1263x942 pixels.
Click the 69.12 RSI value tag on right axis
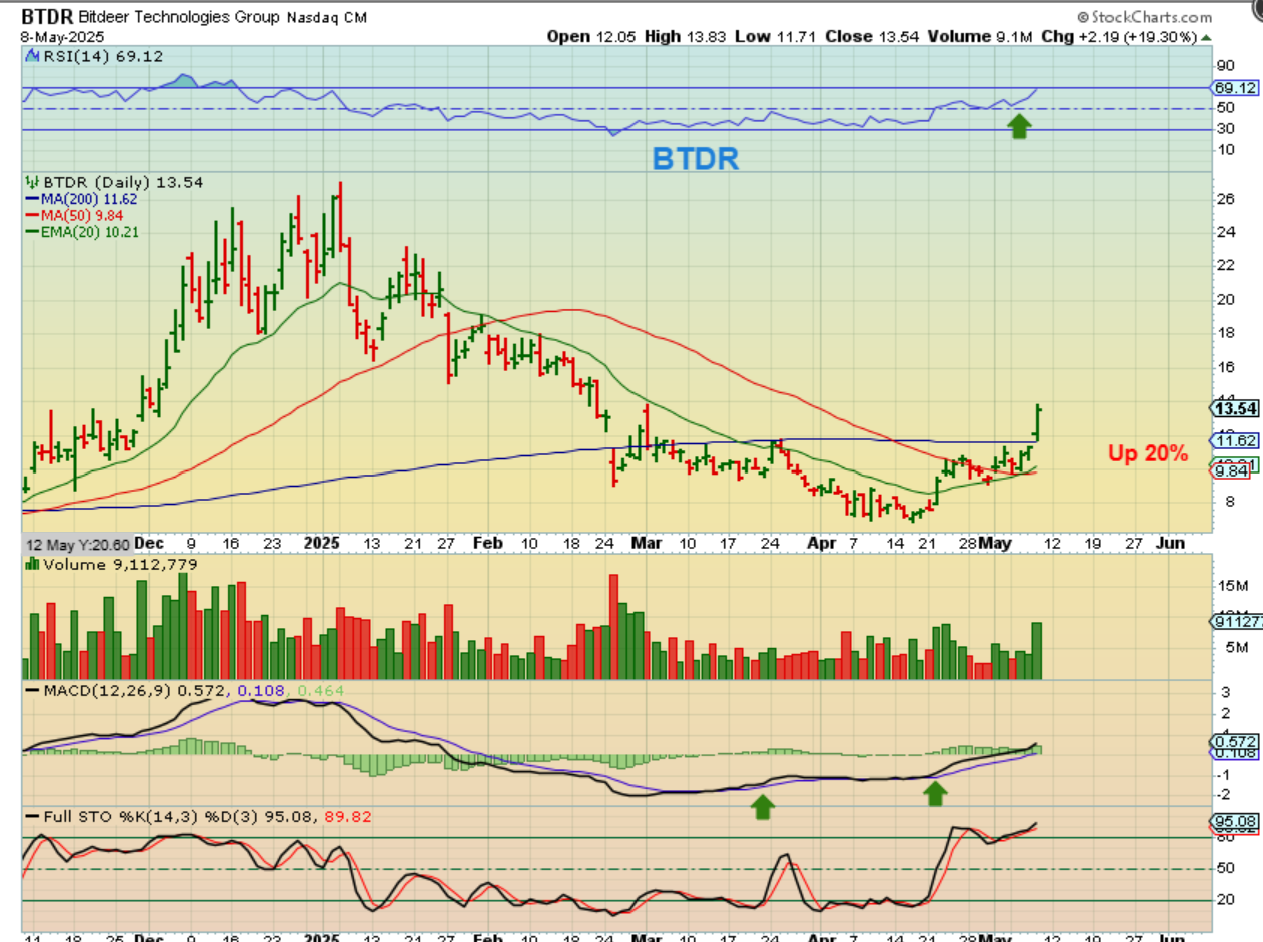coord(1234,88)
